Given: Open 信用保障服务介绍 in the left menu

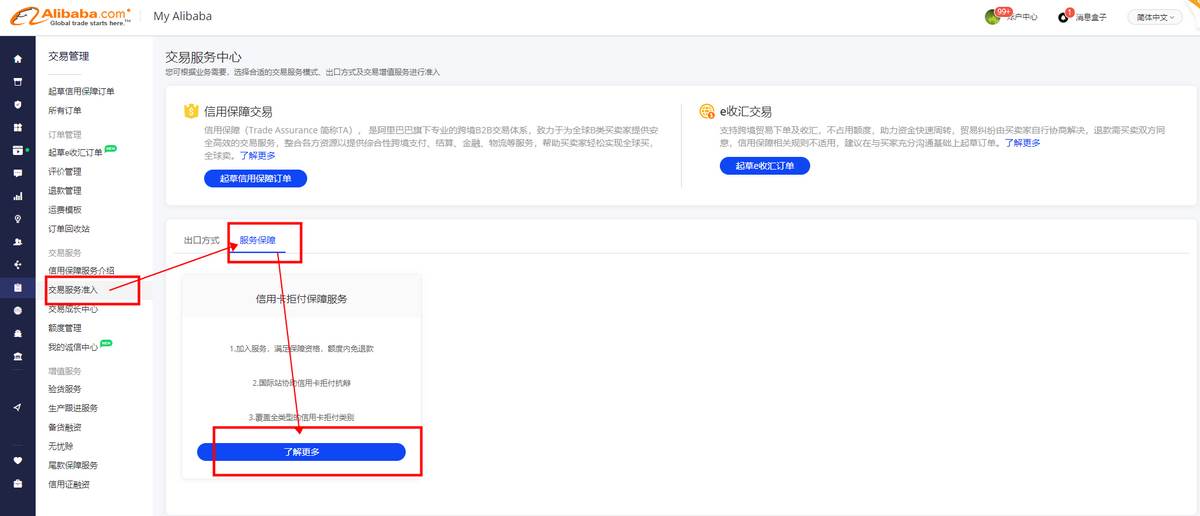Looking at the screenshot, I should tap(81, 271).
